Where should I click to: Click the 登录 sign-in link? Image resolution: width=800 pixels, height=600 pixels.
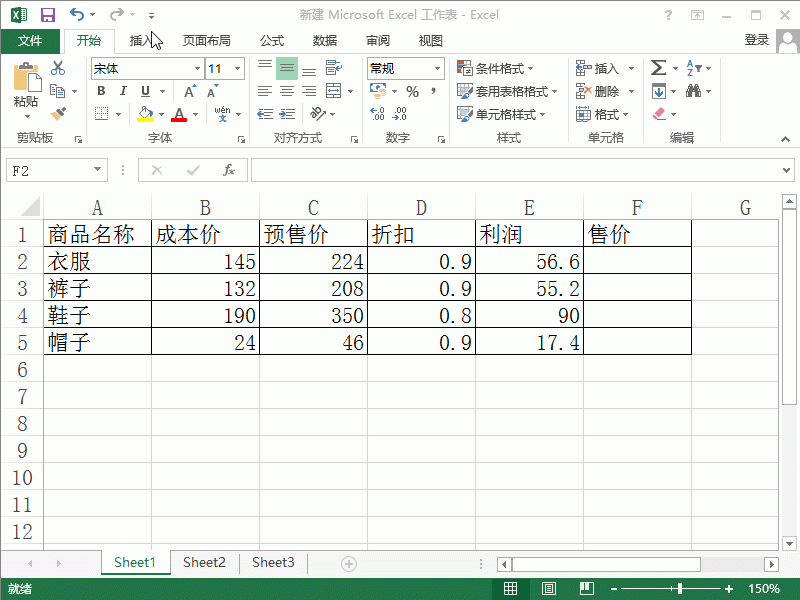click(758, 41)
